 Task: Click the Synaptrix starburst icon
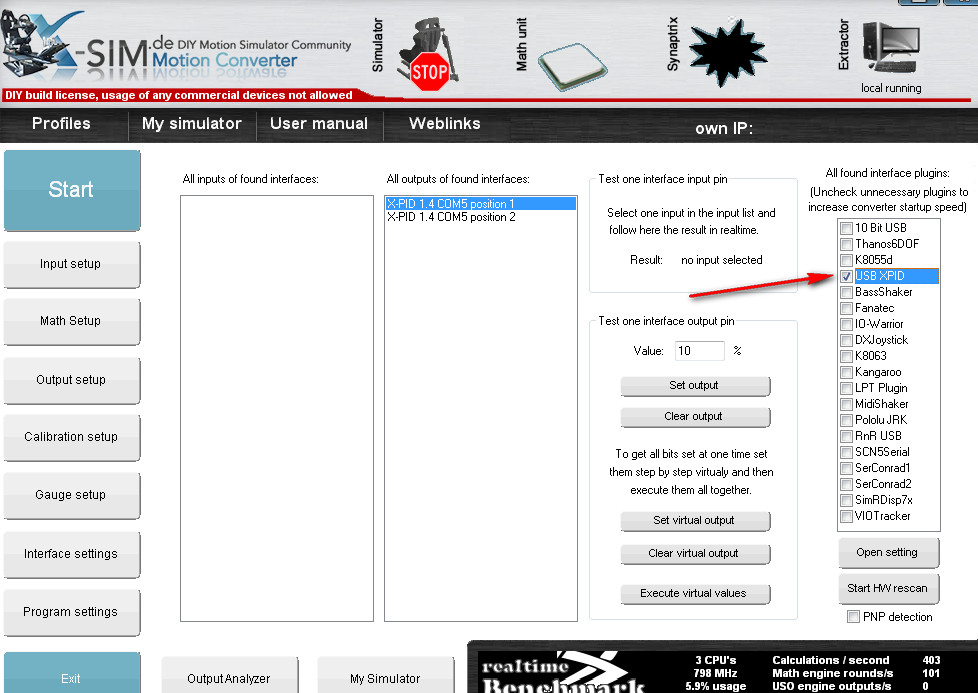pyautogui.click(x=728, y=49)
